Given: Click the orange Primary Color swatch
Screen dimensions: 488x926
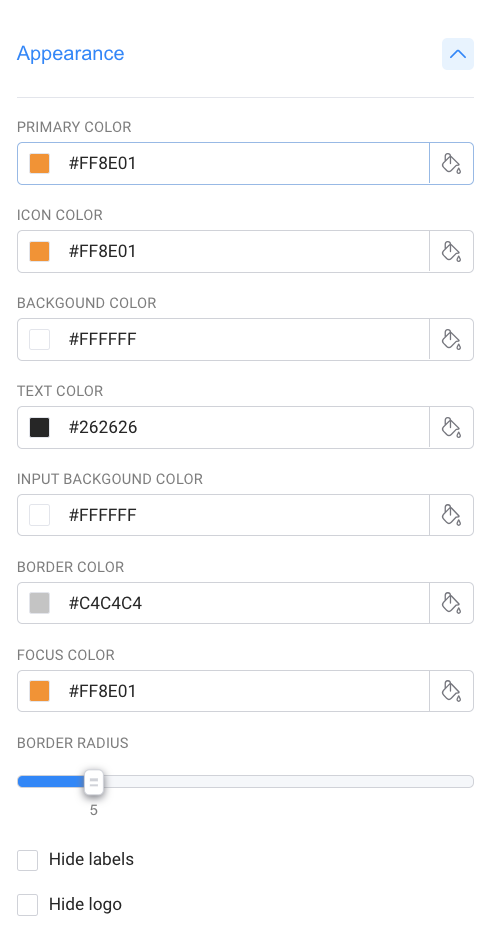Looking at the screenshot, I should point(40,164).
